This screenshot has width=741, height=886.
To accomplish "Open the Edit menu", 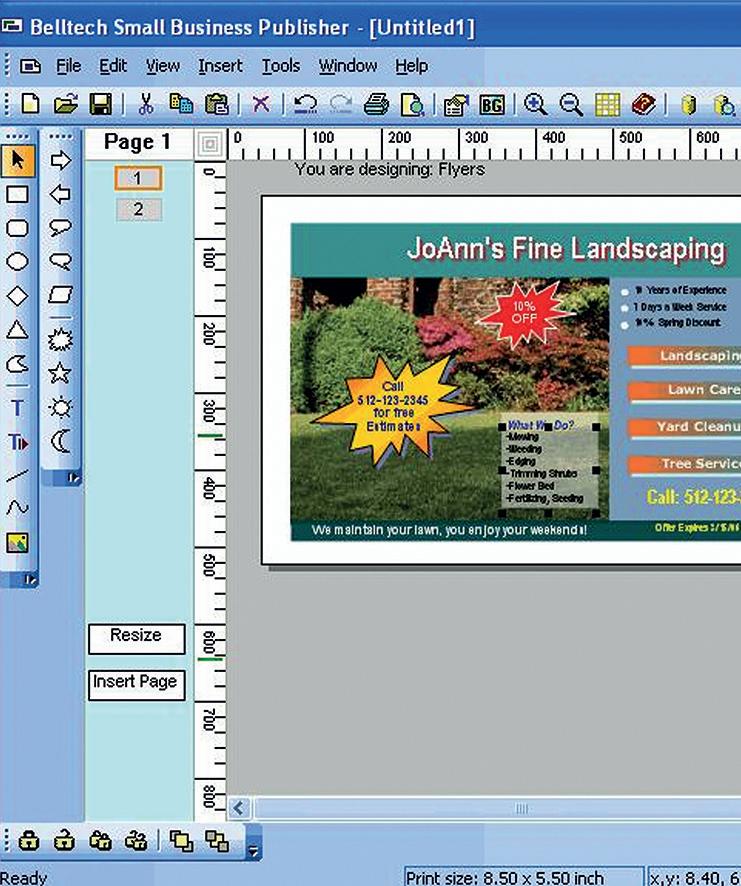I will [x=113, y=66].
